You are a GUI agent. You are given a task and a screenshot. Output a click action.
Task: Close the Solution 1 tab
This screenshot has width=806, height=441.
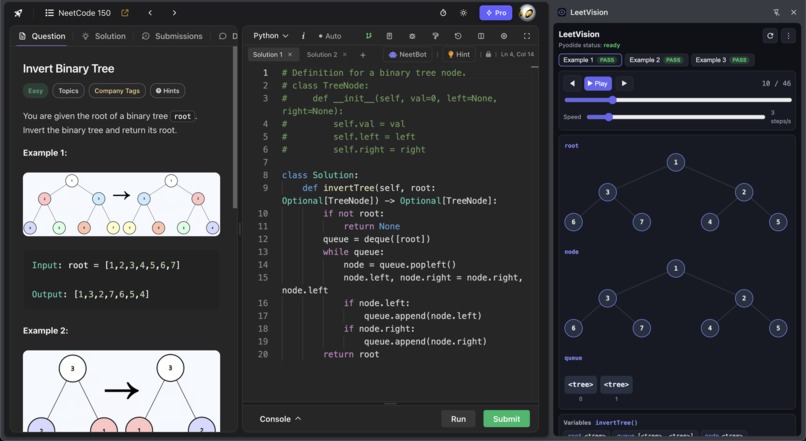(x=290, y=54)
